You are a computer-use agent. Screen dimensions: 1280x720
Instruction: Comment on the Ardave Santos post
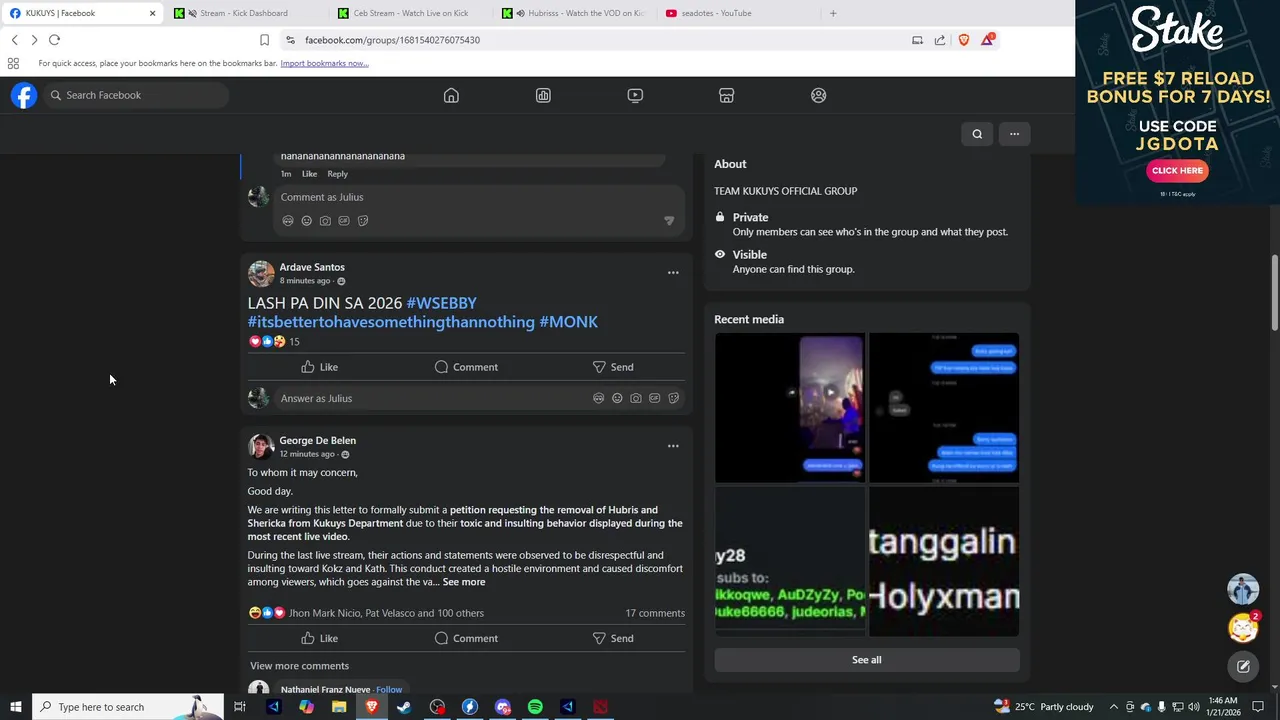(466, 367)
